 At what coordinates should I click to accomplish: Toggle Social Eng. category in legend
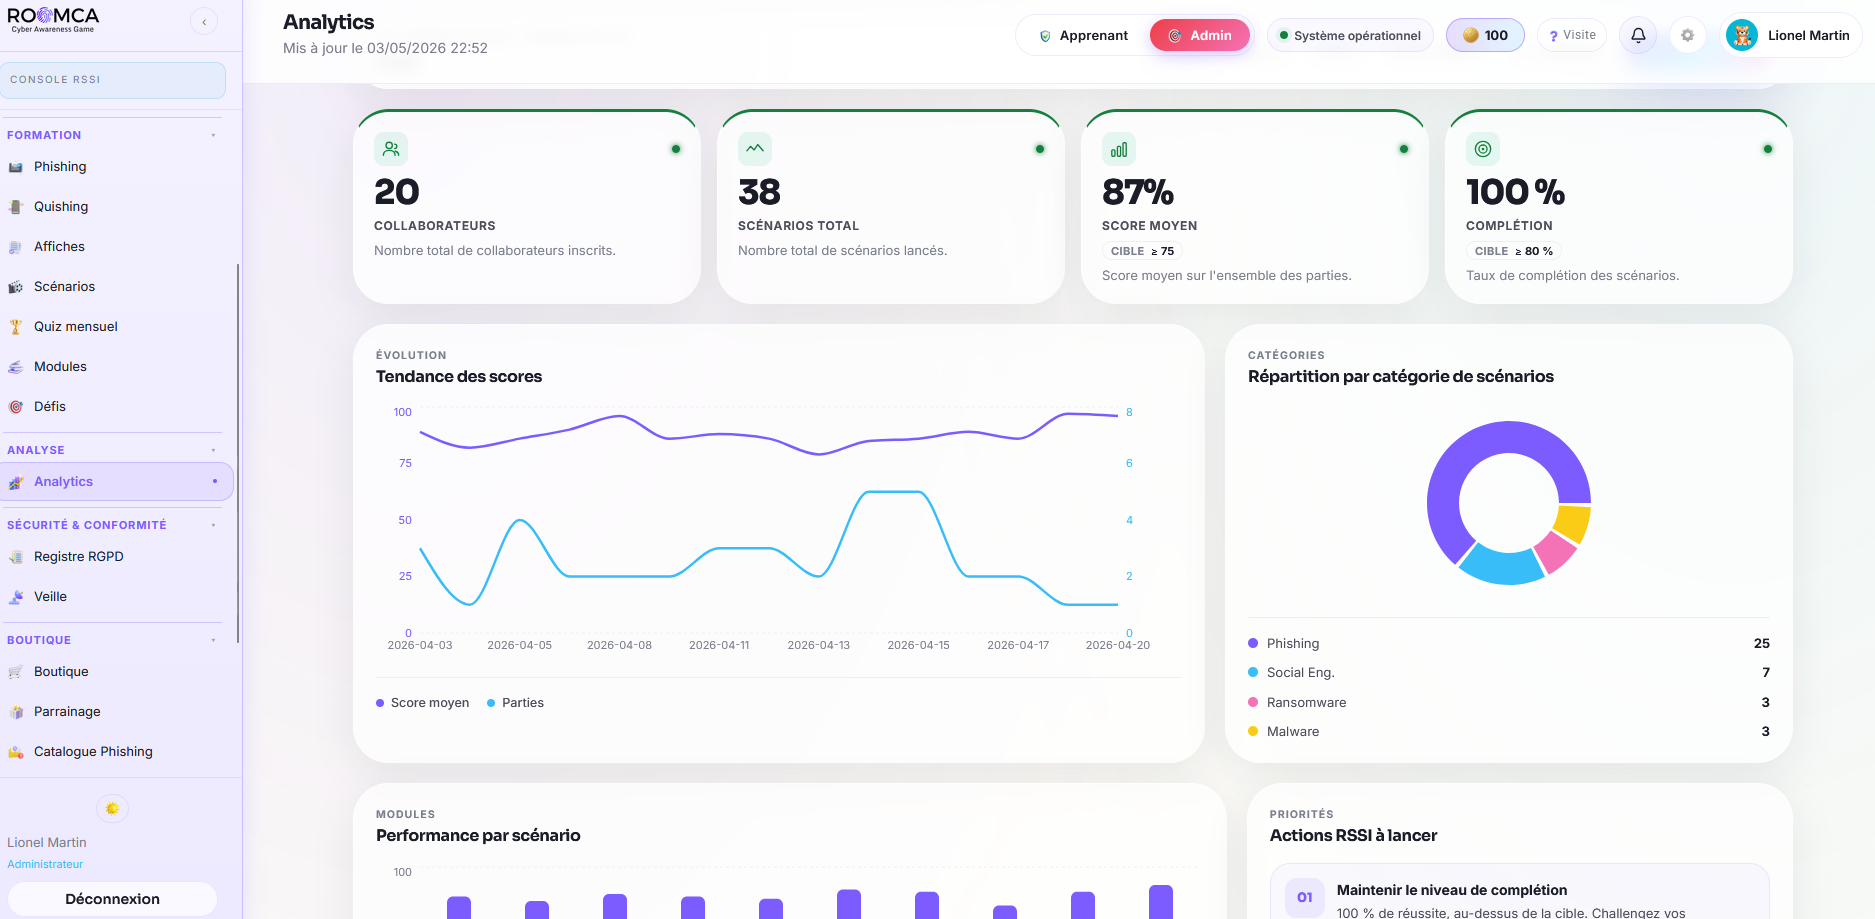[x=1509, y=672]
